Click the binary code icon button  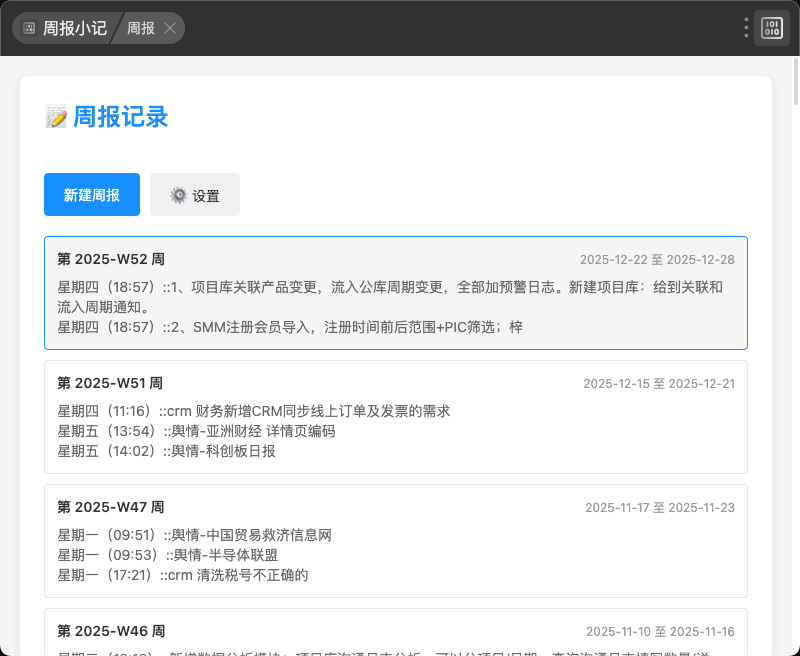click(x=772, y=28)
